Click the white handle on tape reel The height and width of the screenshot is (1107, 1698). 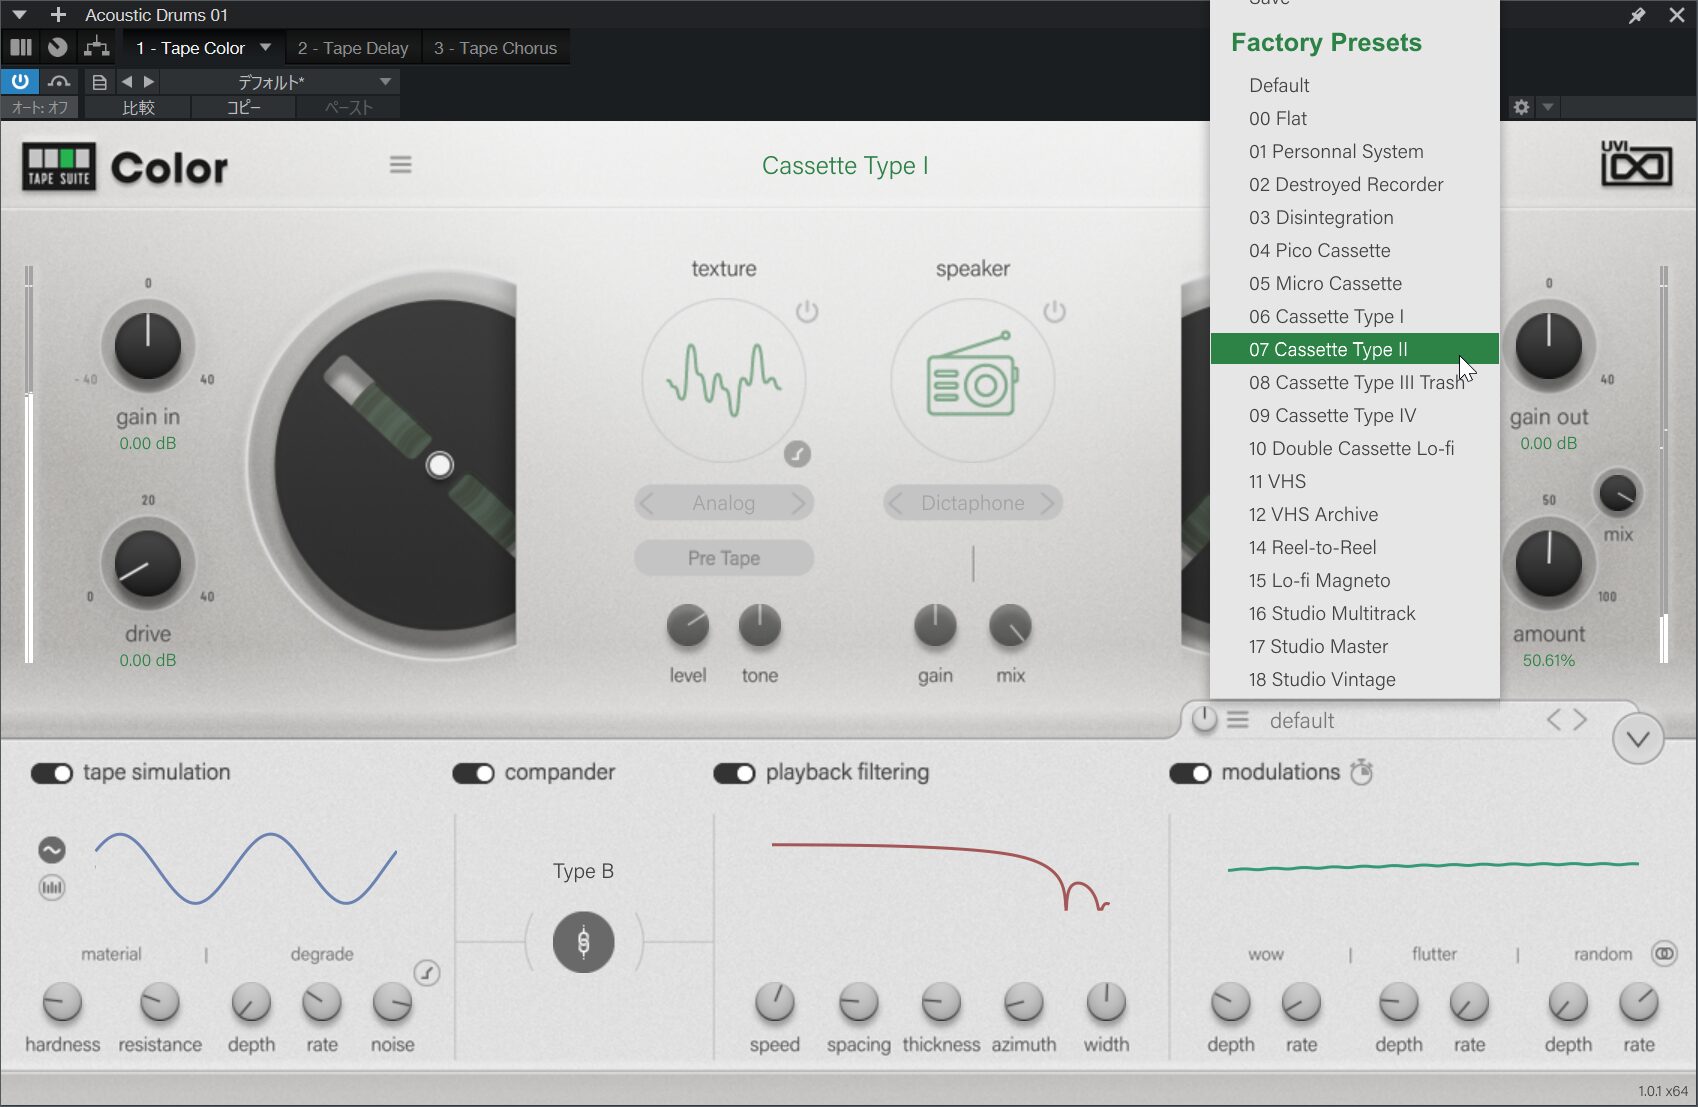(439, 465)
